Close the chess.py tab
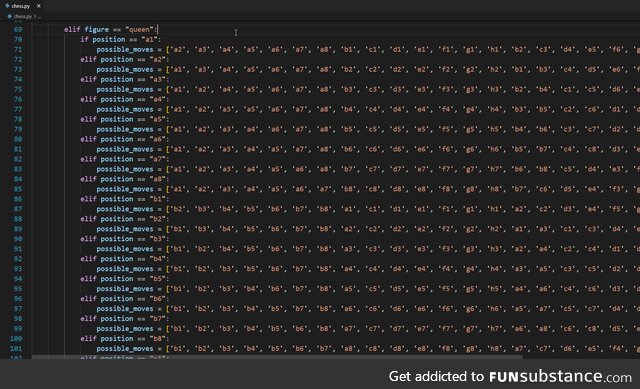 click(39, 6)
